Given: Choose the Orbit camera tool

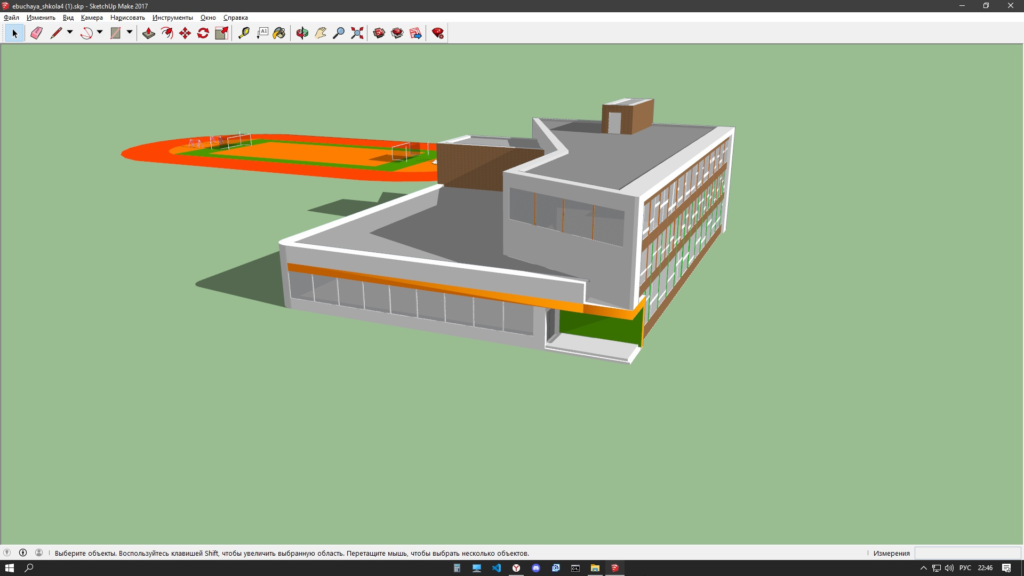Looking at the screenshot, I should pos(302,33).
